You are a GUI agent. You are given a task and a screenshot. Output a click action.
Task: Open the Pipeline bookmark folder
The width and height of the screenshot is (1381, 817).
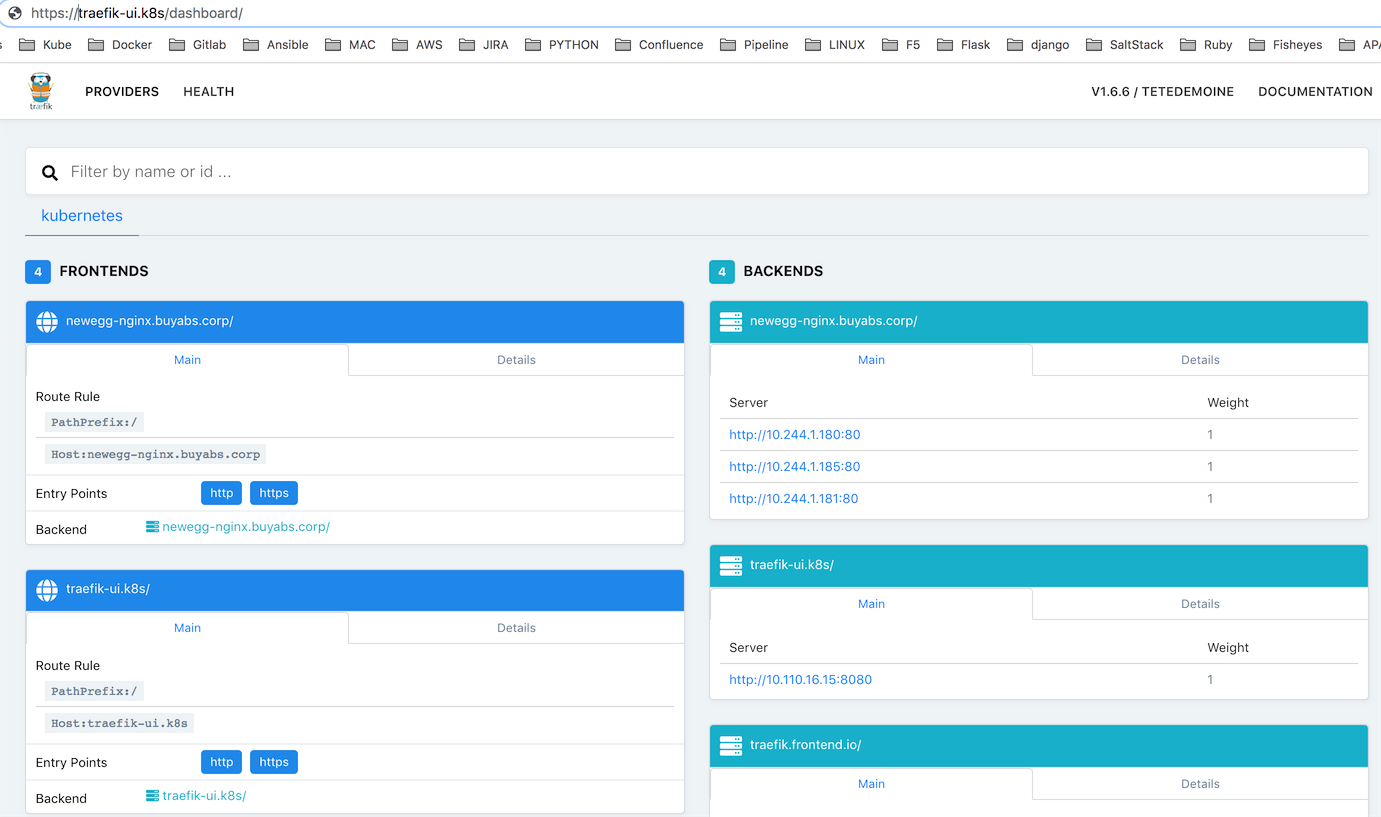pyautogui.click(x=754, y=45)
